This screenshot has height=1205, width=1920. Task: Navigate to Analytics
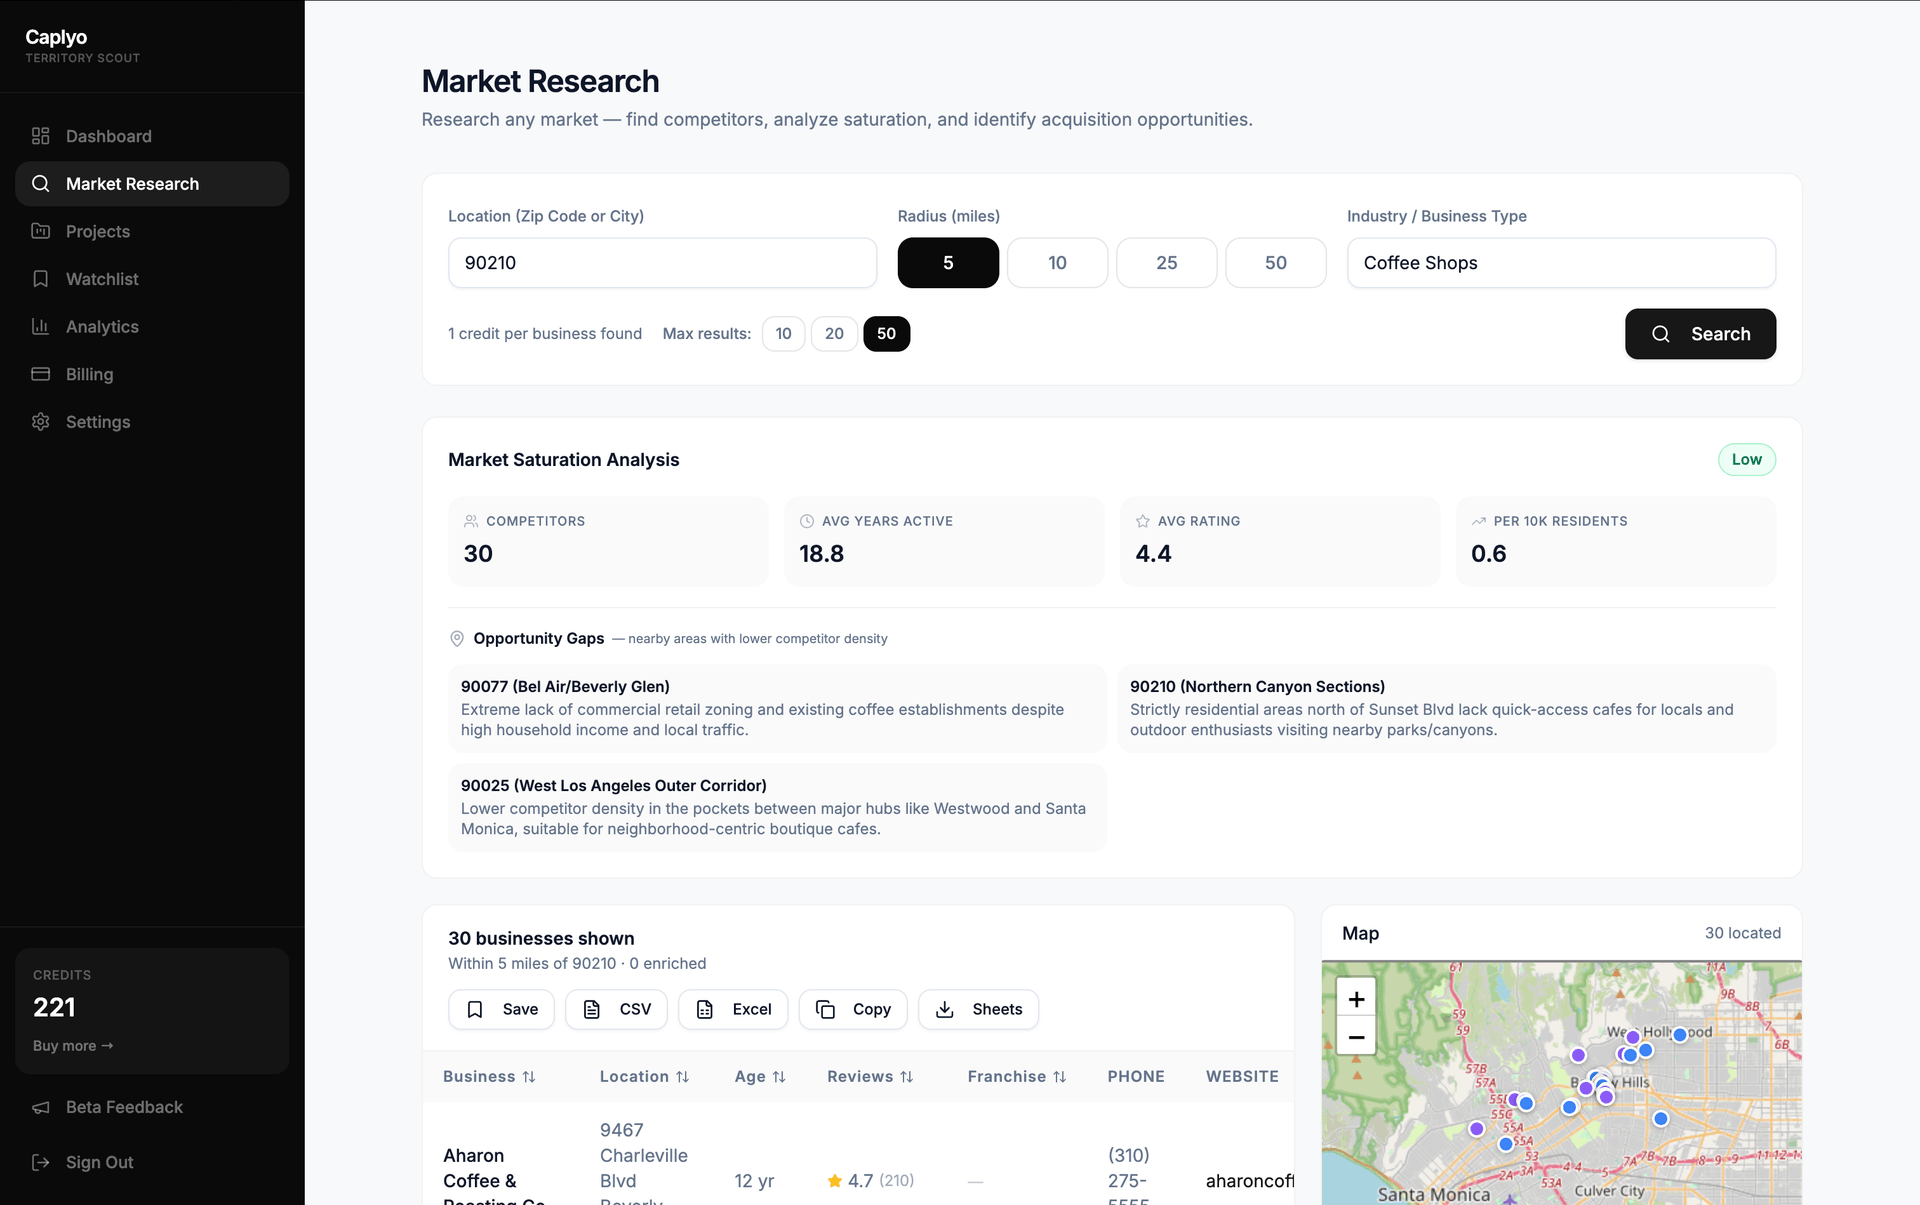(x=152, y=327)
